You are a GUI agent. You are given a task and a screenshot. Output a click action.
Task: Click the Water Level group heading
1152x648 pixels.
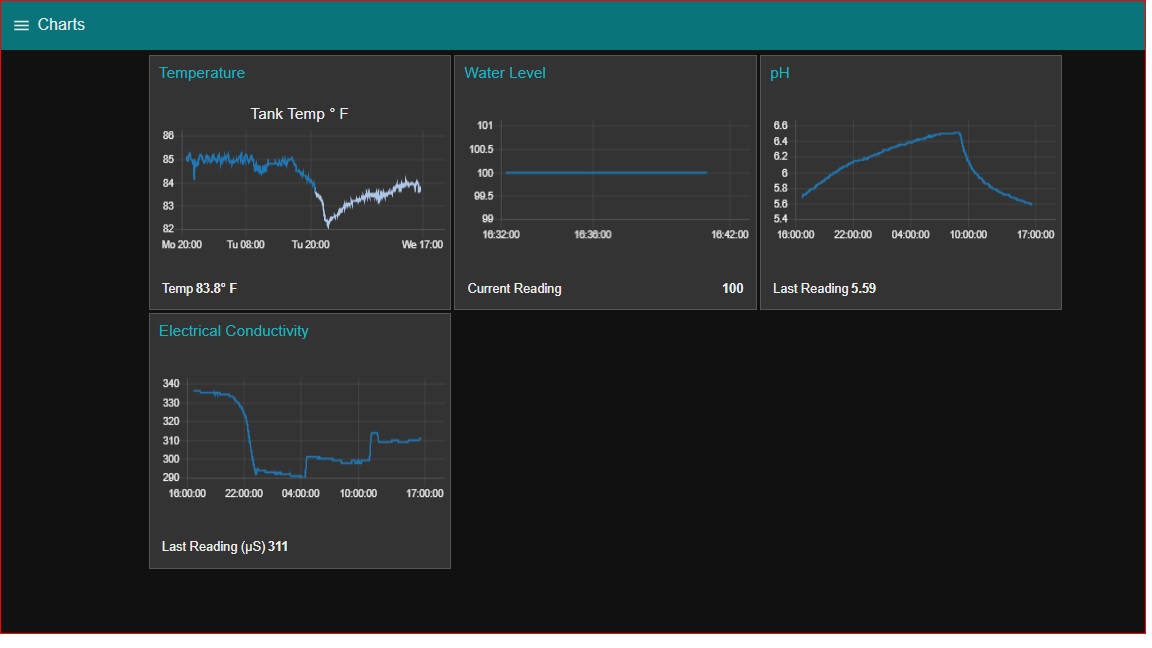tap(505, 73)
